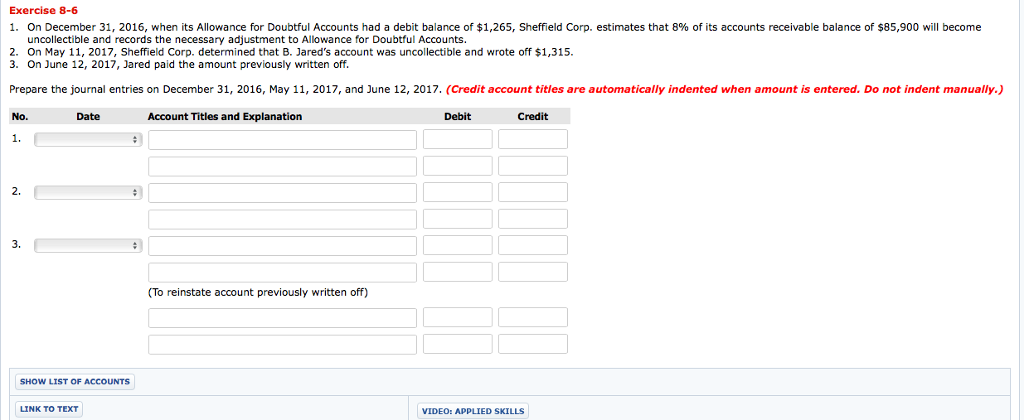Screen dimensions: 1024x420
Task: Click last account title field at bottom
Action: (283, 344)
